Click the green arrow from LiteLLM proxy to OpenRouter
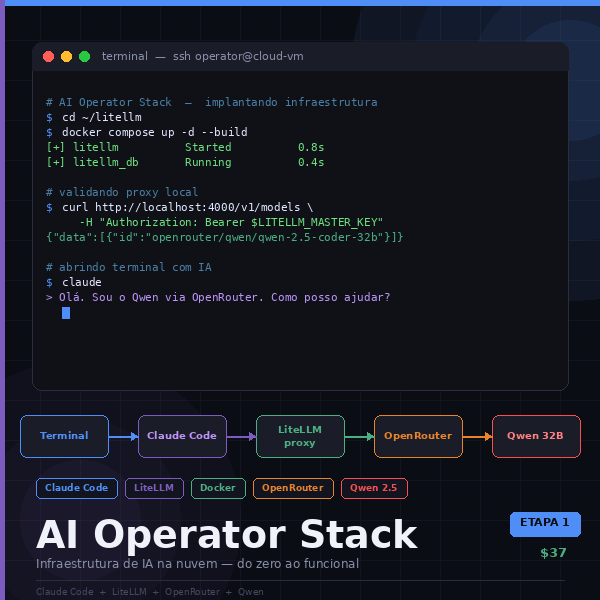Image resolution: width=600 pixels, height=600 pixels. [x=359, y=436]
